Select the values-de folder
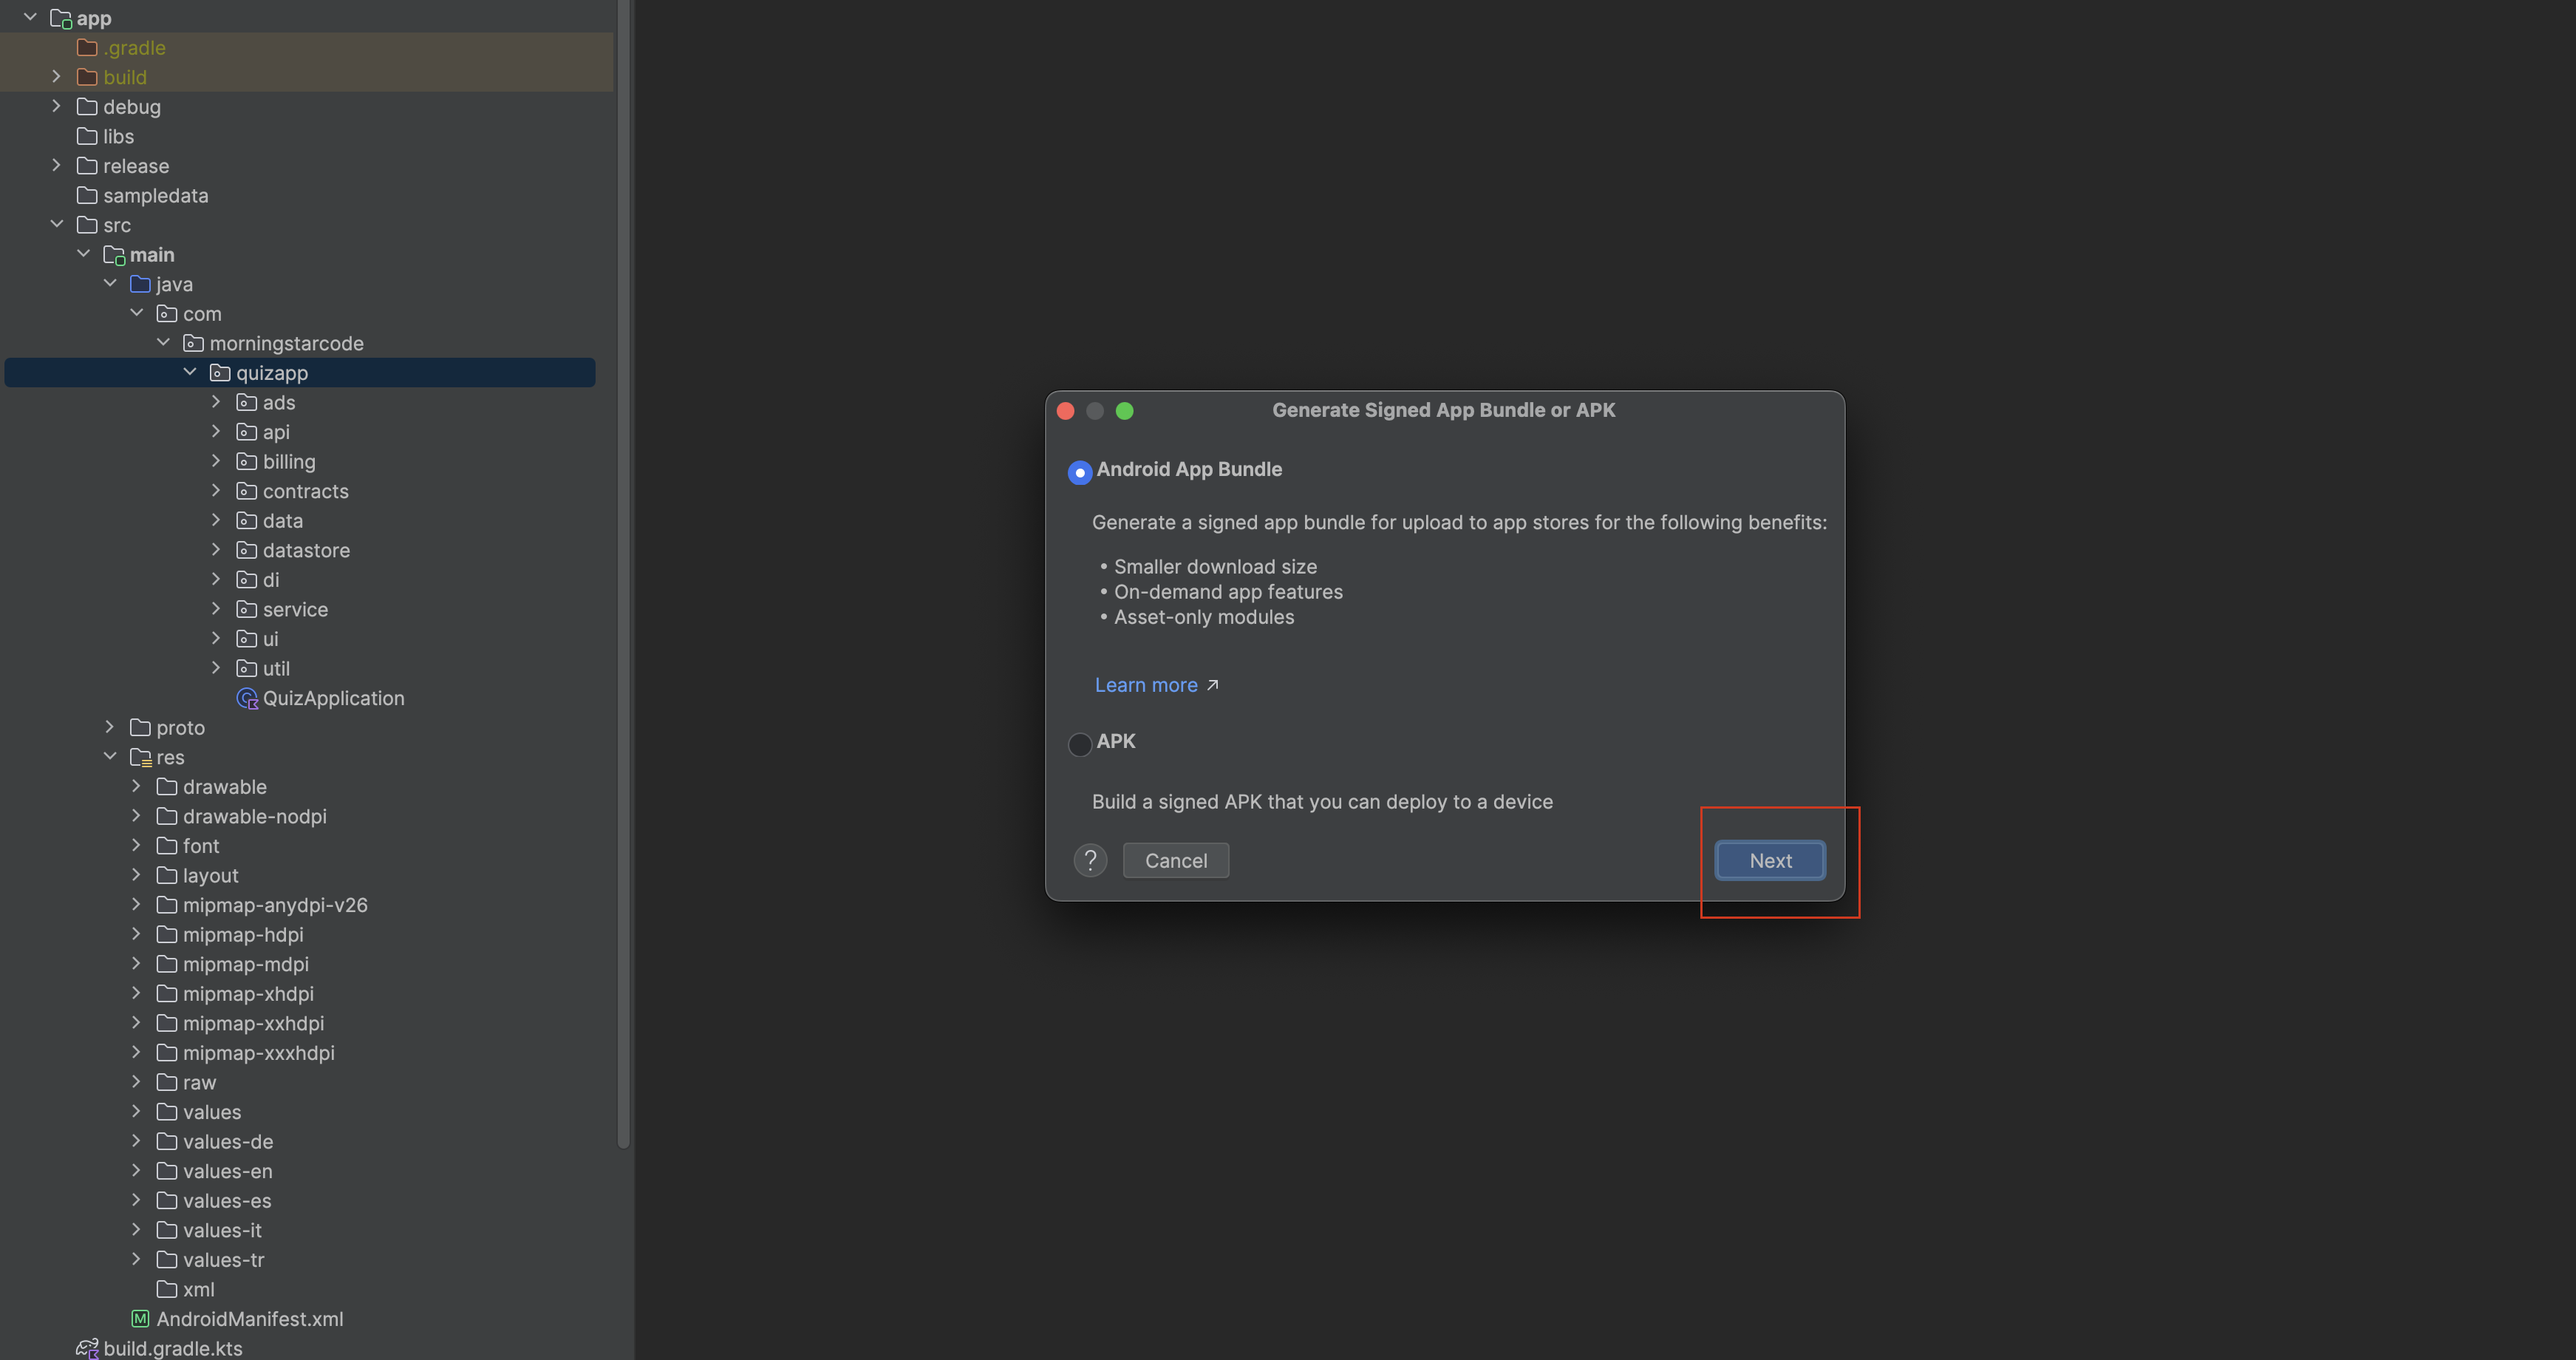The height and width of the screenshot is (1360, 2576). pos(300,1141)
